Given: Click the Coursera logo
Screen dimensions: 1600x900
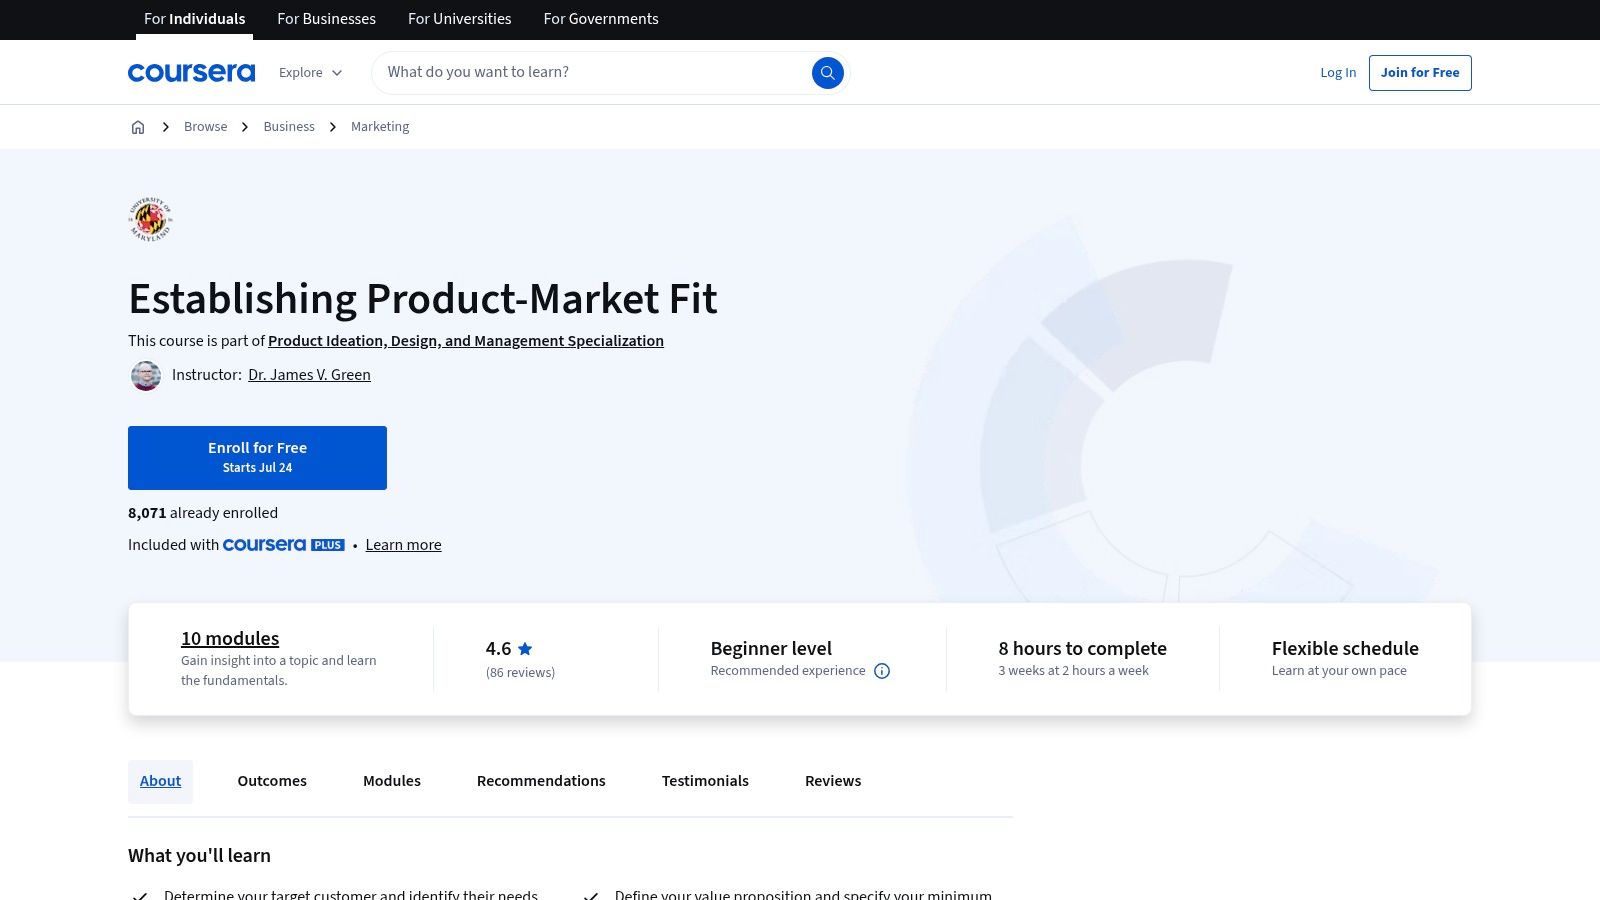Looking at the screenshot, I should pyautogui.click(x=191, y=72).
